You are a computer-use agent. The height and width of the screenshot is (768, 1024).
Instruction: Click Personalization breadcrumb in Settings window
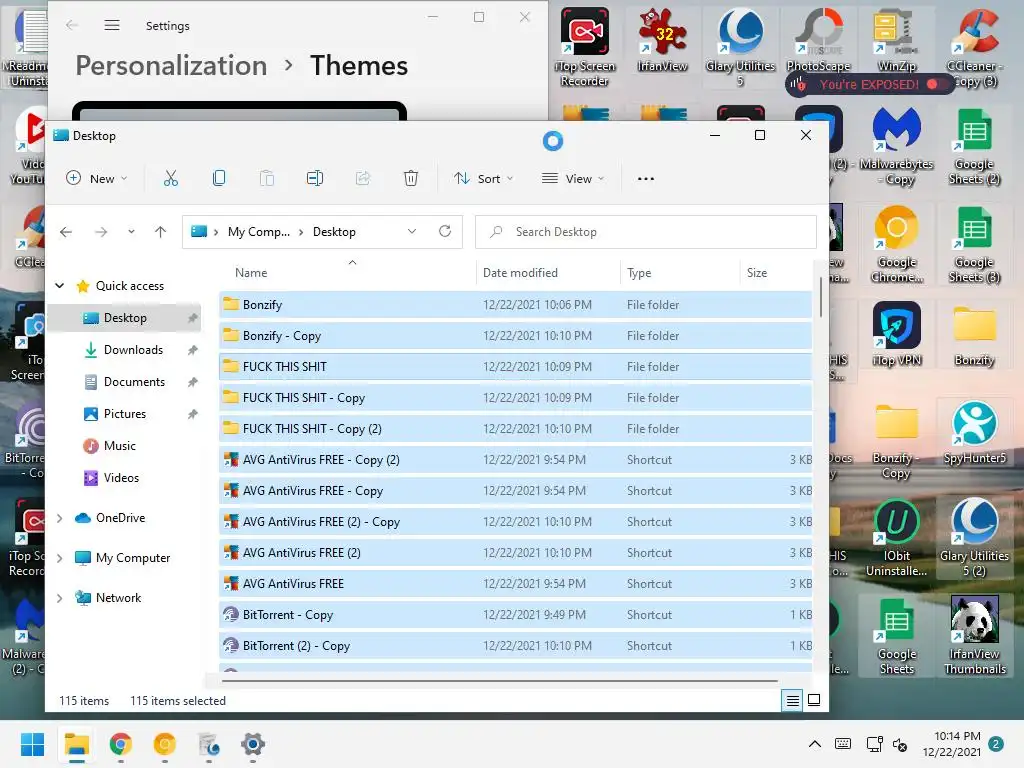pyautogui.click(x=171, y=66)
